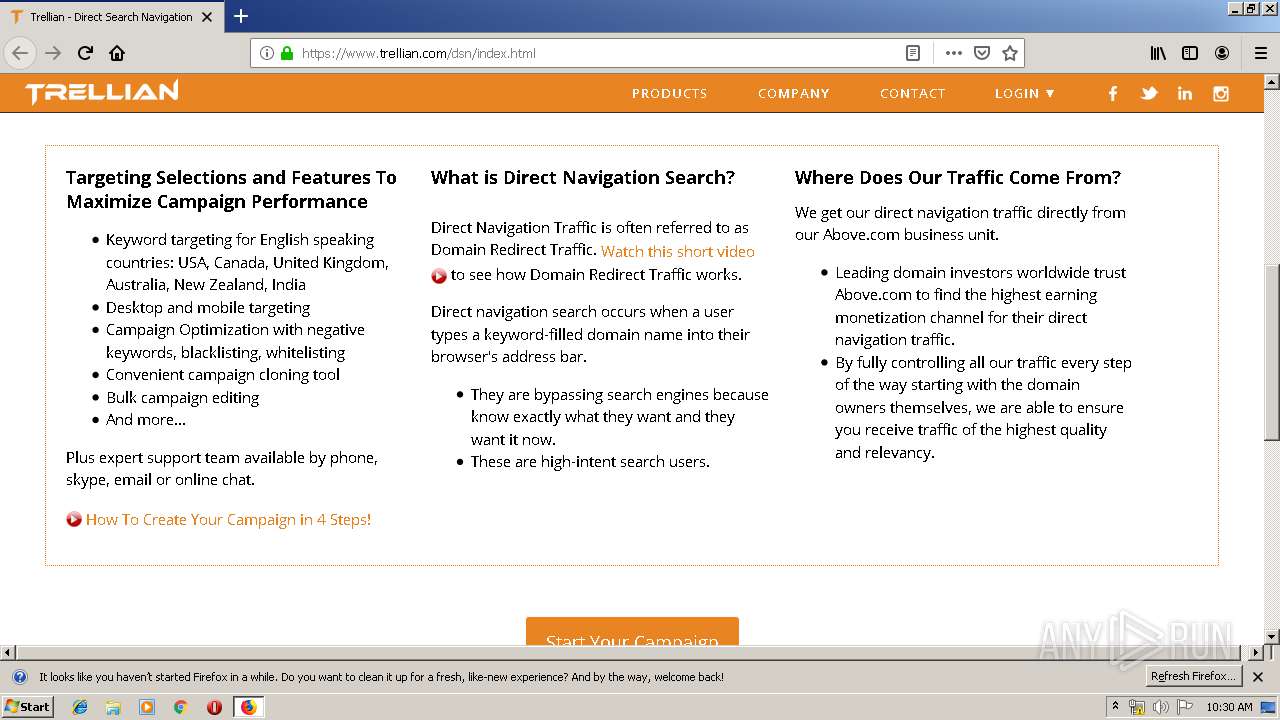
Task: Click heading 'Where Does Our Traffic Come From?'
Action: coord(958,177)
